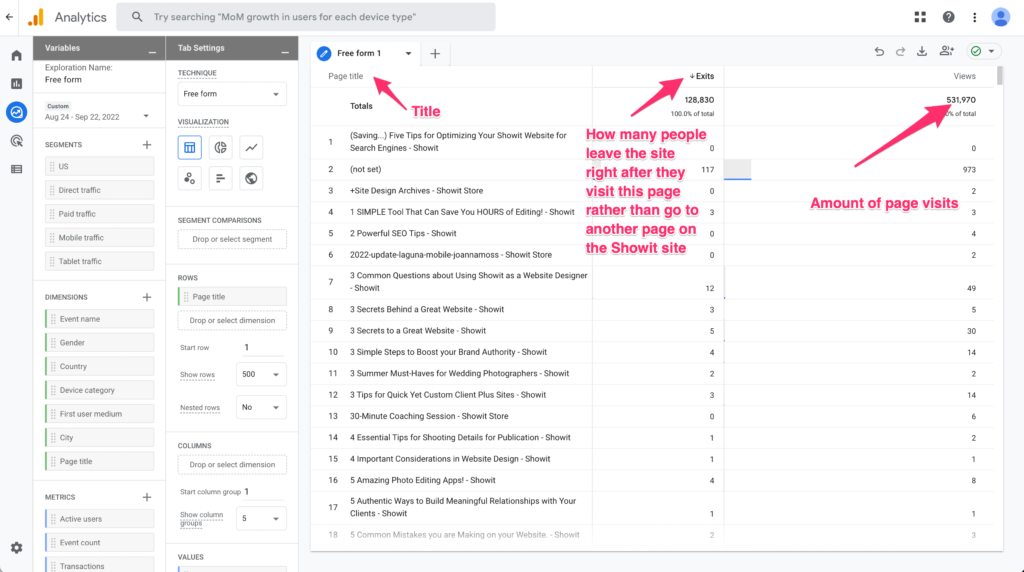This screenshot has width=1024, height=572.
Task: Sort by the Exits column header
Action: click(703, 76)
